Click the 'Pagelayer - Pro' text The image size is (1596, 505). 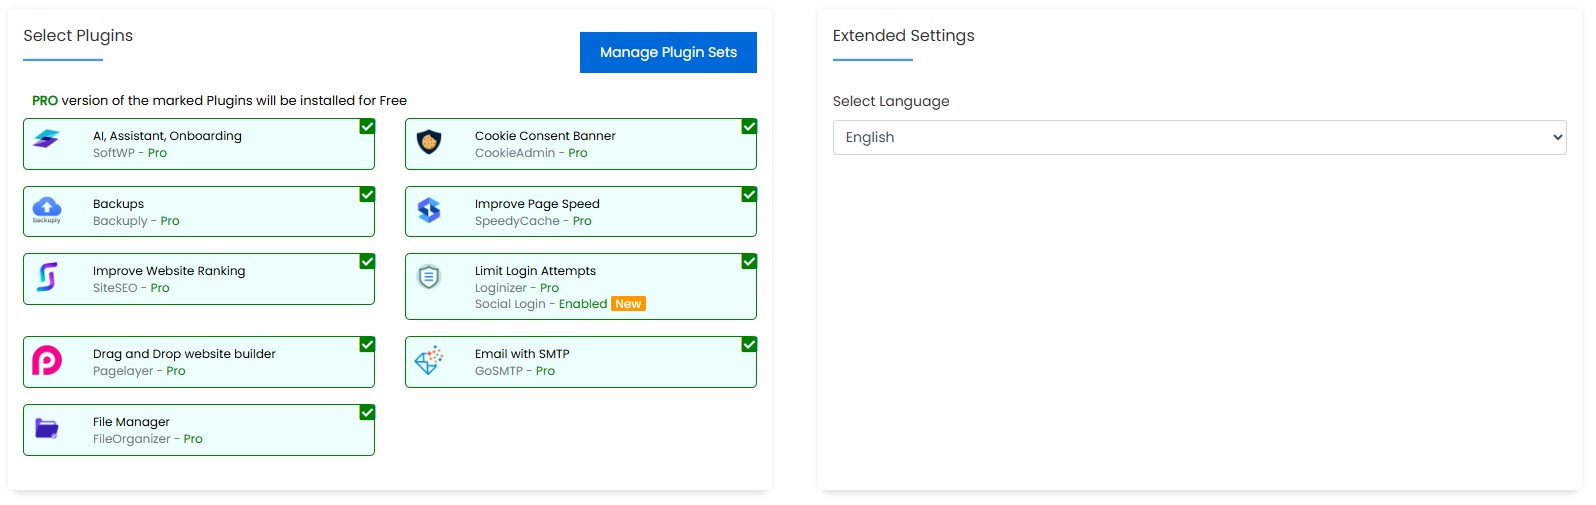[139, 371]
